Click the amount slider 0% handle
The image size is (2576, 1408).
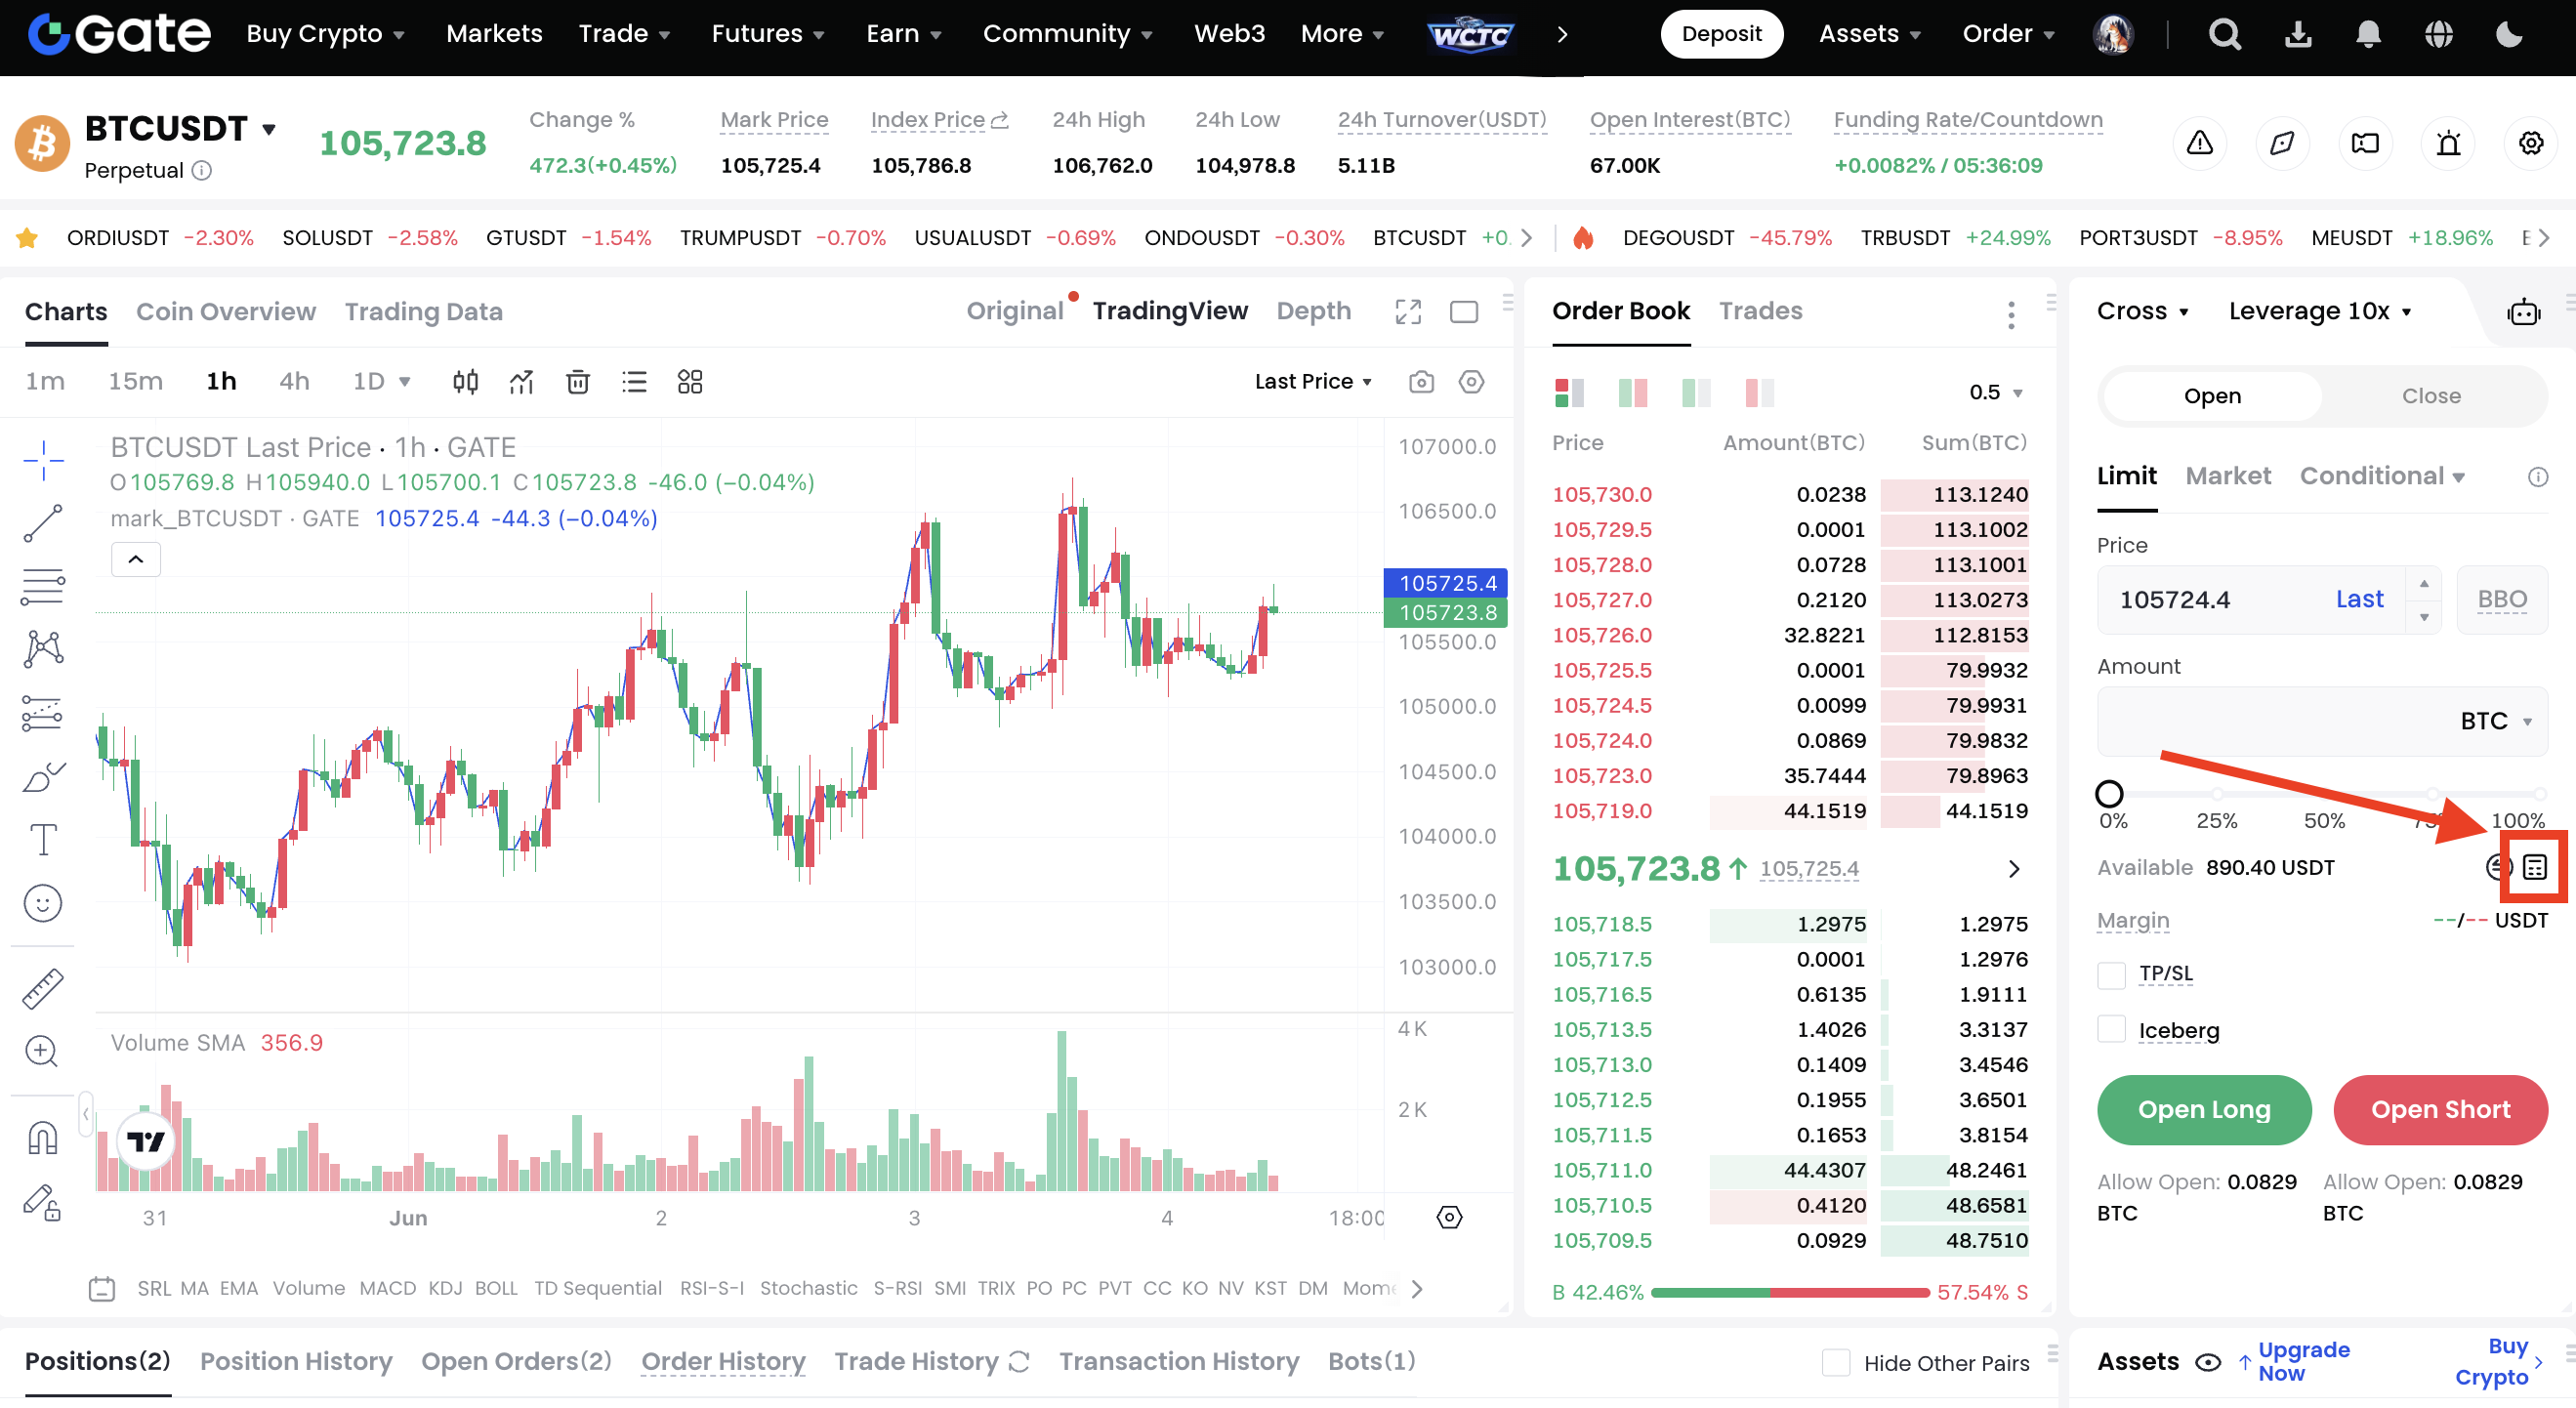coord(2109,794)
